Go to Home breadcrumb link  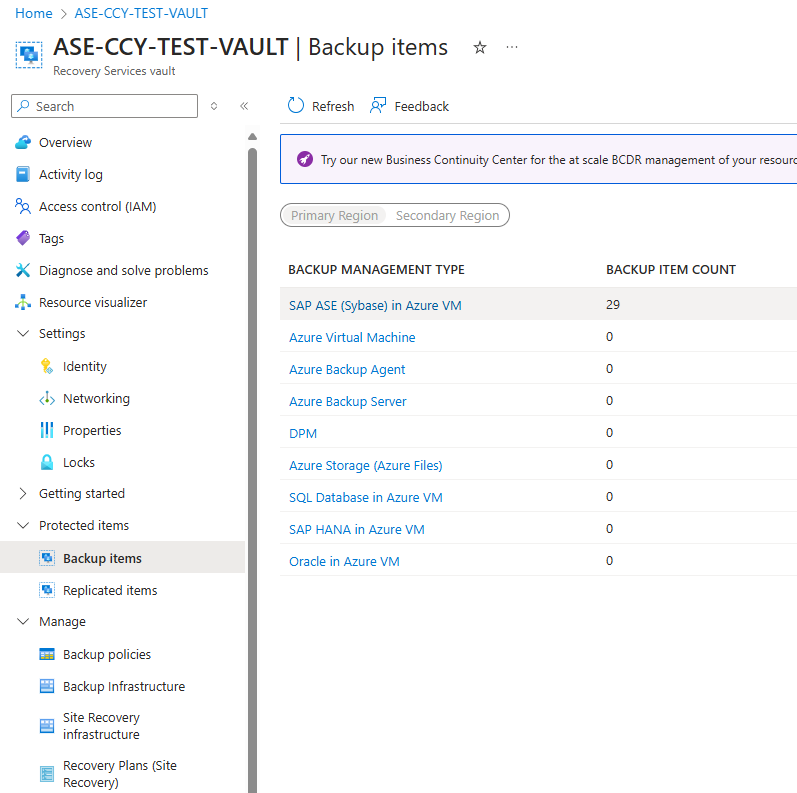[x=34, y=14]
